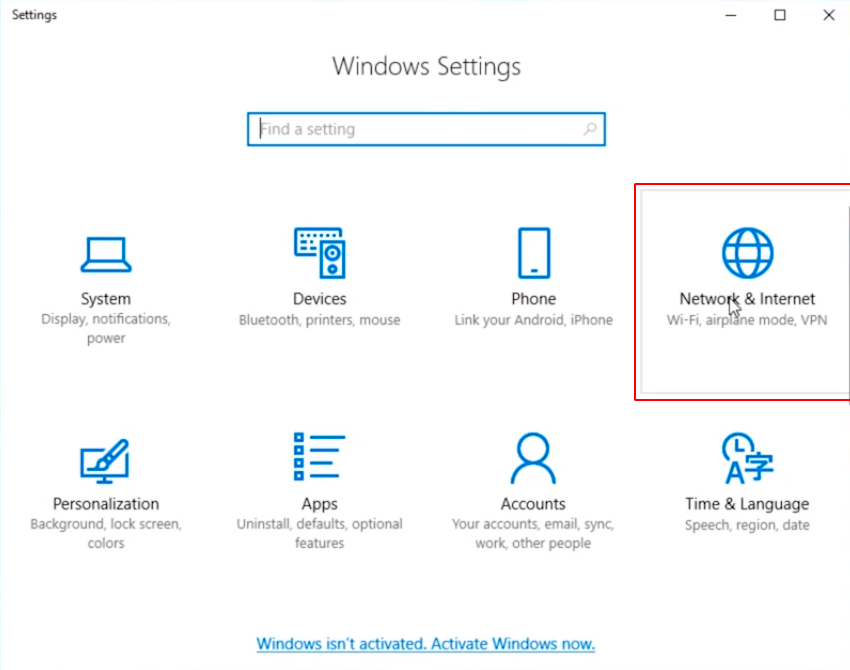The image size is (850, 670).
Task: Minimize the Settings window
Action: [731, 15]
